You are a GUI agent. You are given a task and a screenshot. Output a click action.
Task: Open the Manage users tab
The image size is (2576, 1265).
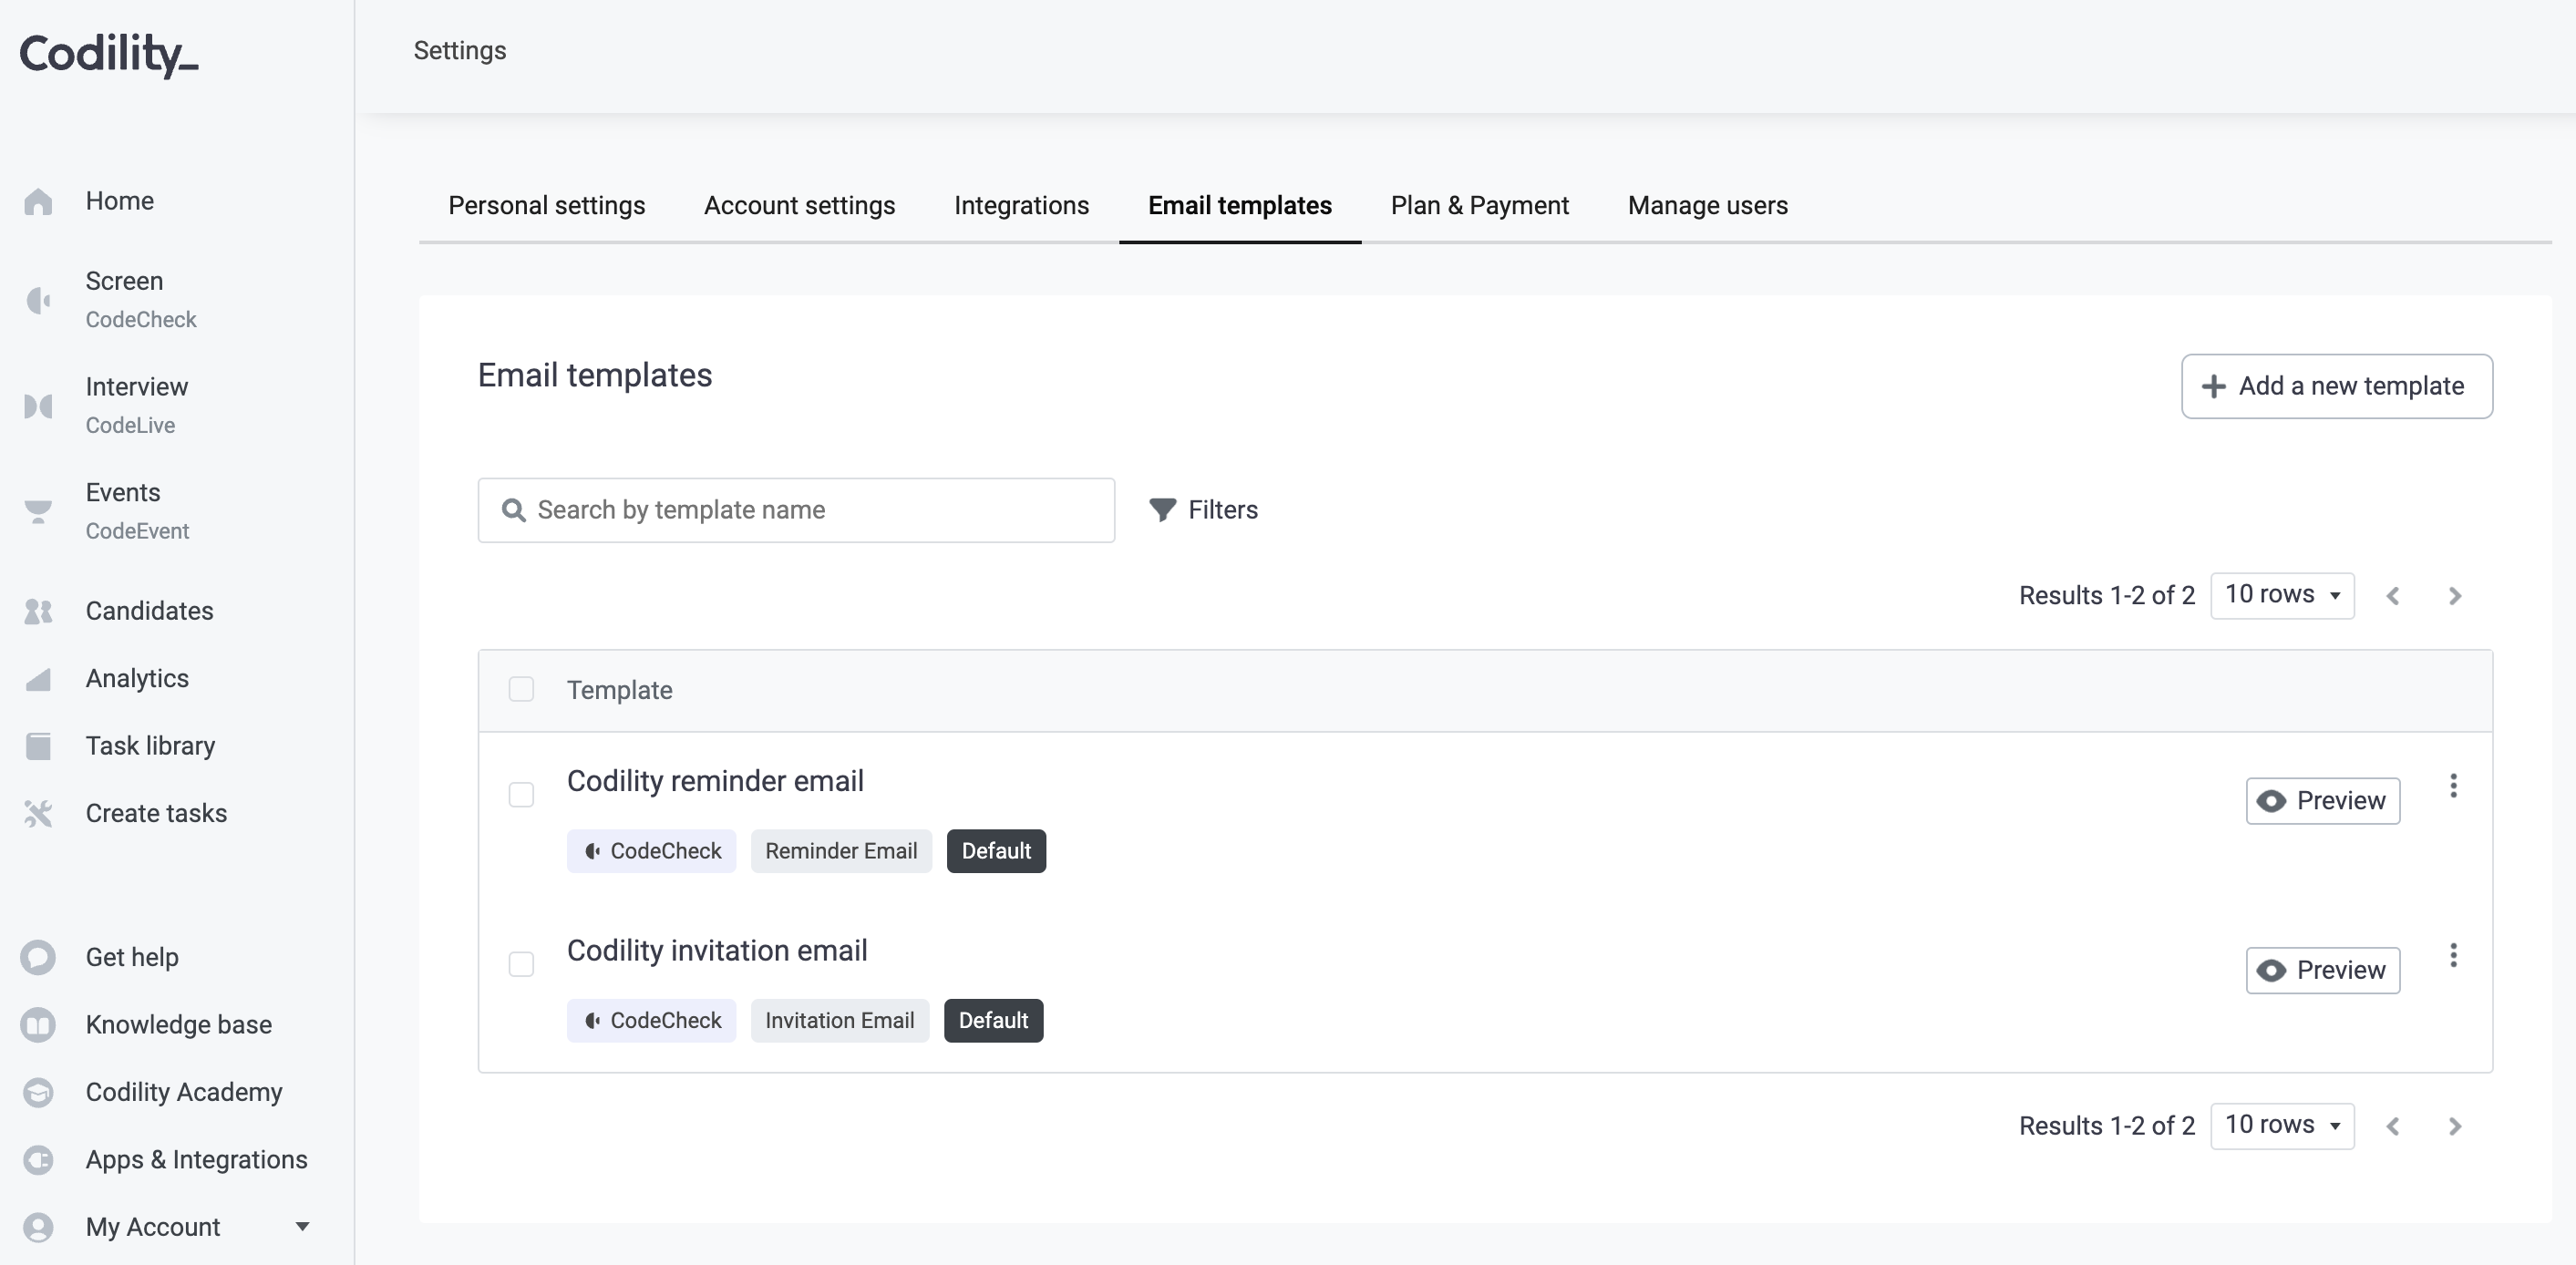coord(1707,205)
